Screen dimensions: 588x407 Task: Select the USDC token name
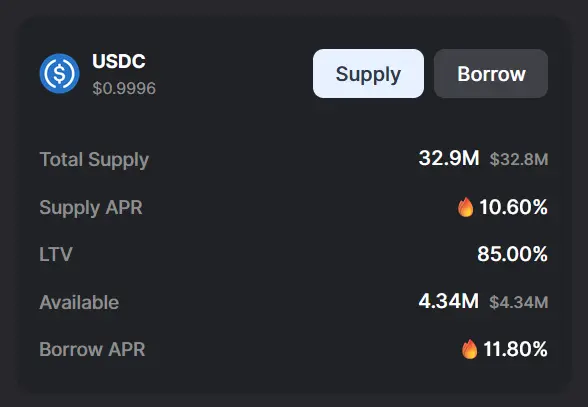point(118,61)
